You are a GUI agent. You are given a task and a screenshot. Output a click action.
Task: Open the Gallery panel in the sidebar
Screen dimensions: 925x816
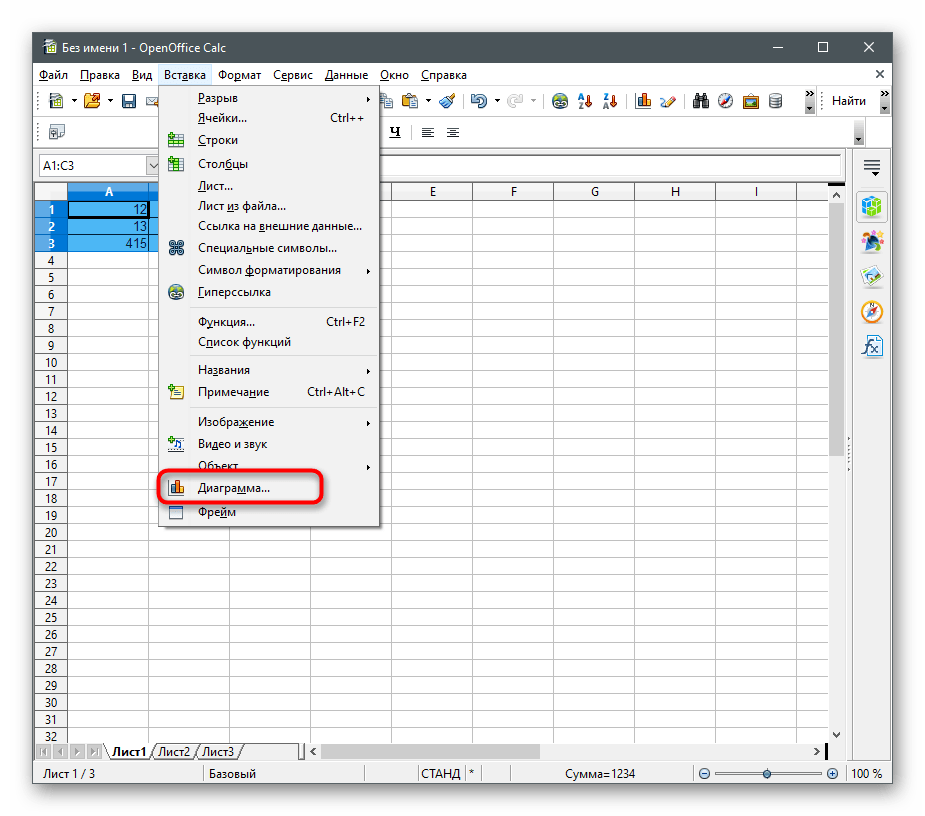click(872, 277)
